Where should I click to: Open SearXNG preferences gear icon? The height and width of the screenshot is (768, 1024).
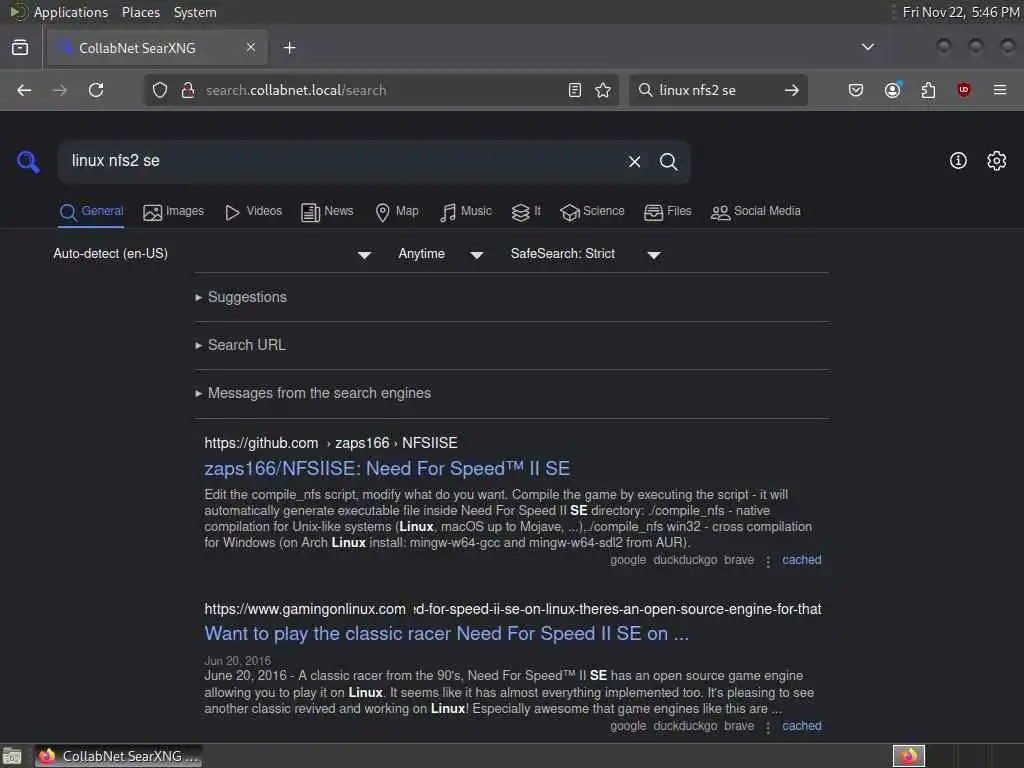(996, 161)
